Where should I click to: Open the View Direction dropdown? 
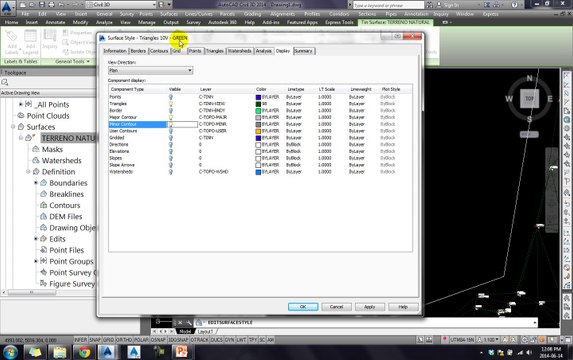tap(150, 70)
